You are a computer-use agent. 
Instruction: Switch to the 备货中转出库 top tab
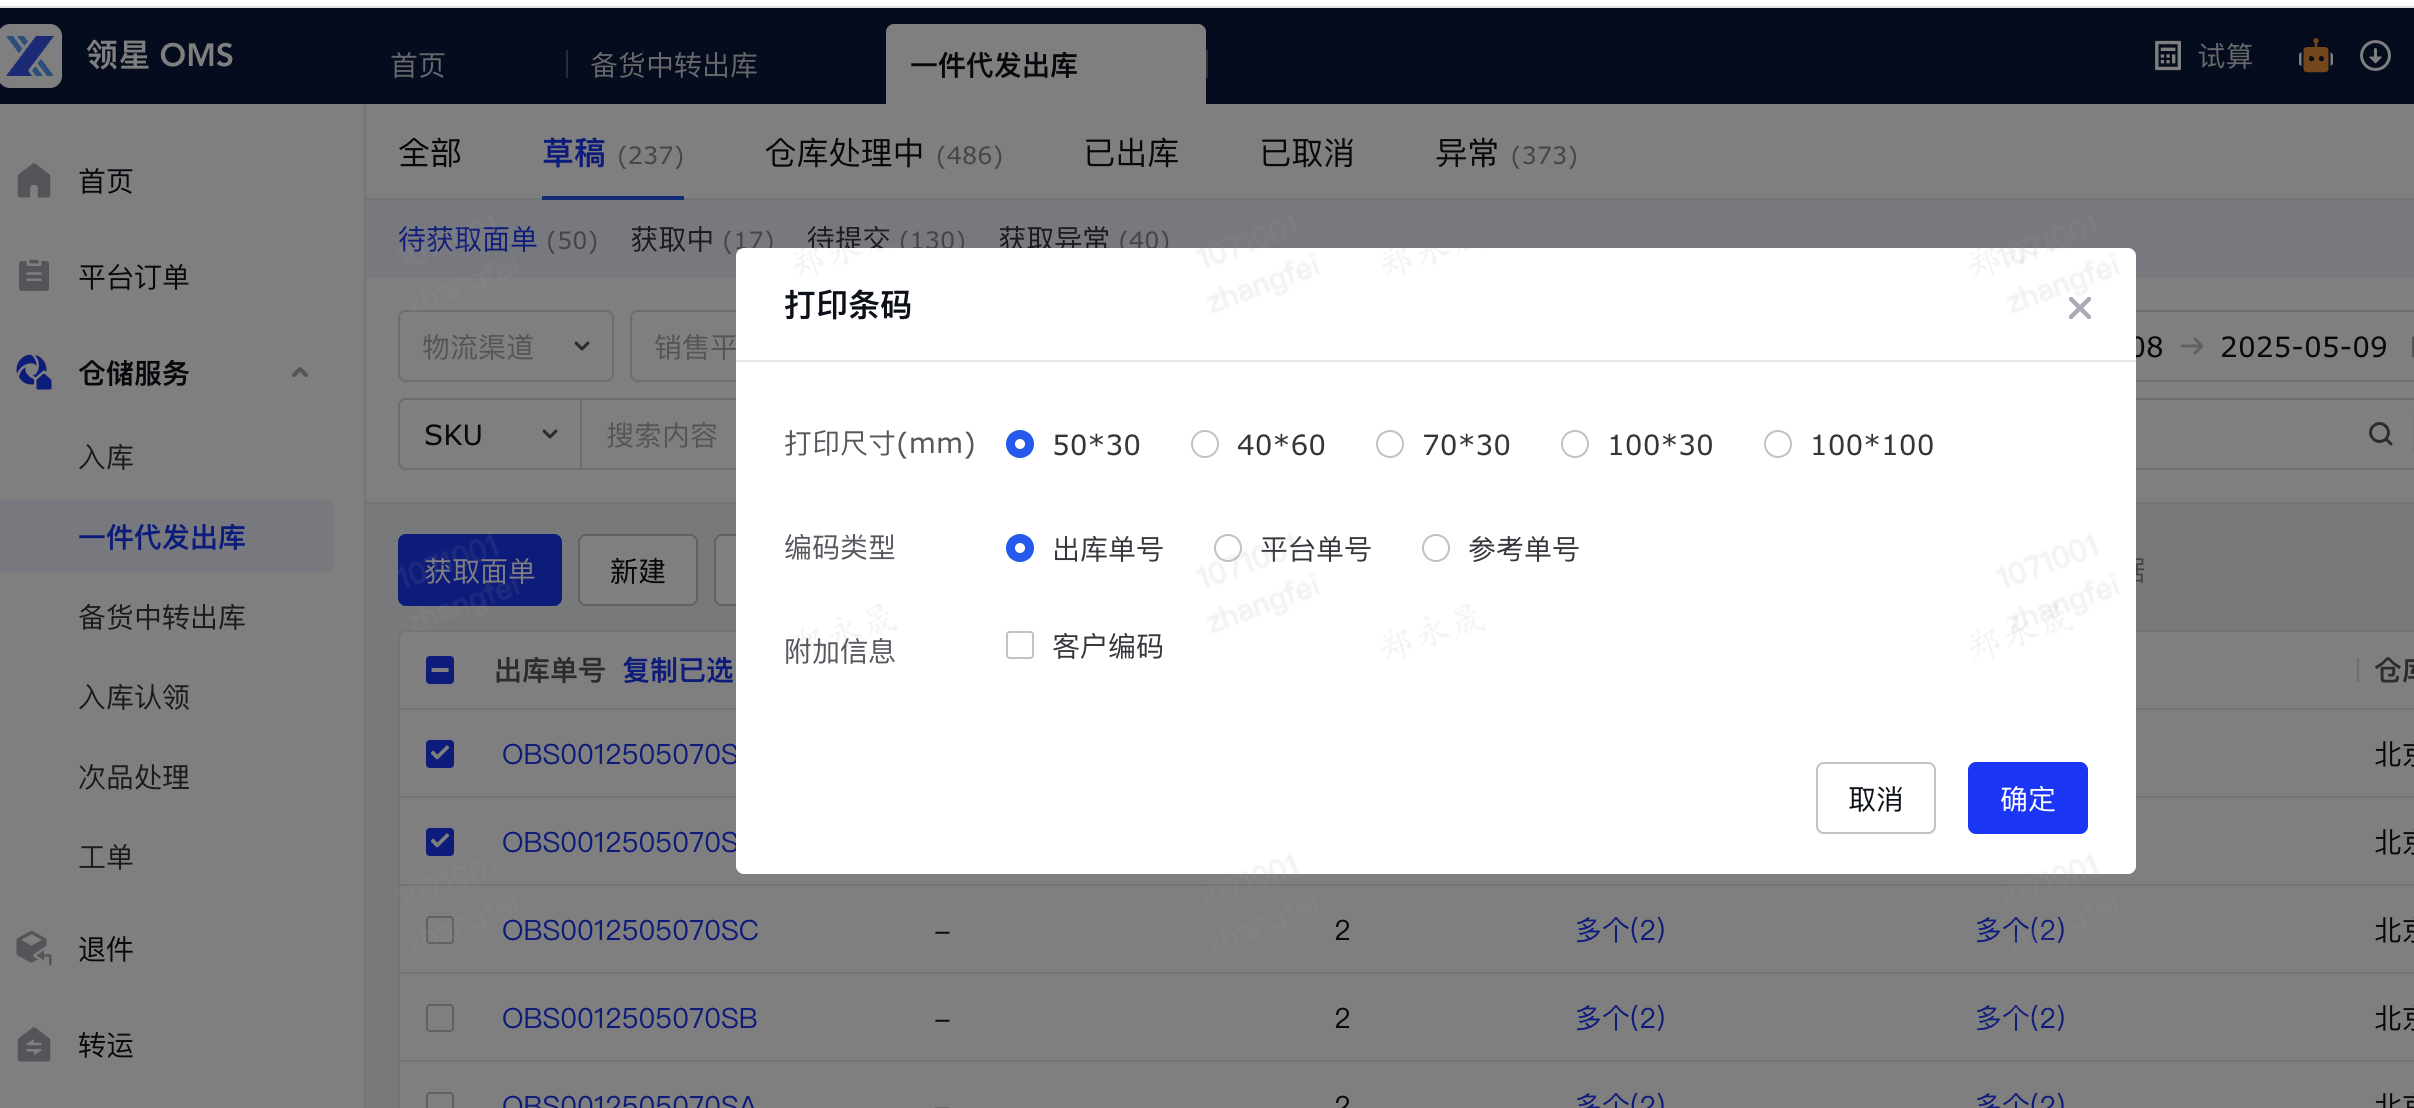tap(674, 65)
